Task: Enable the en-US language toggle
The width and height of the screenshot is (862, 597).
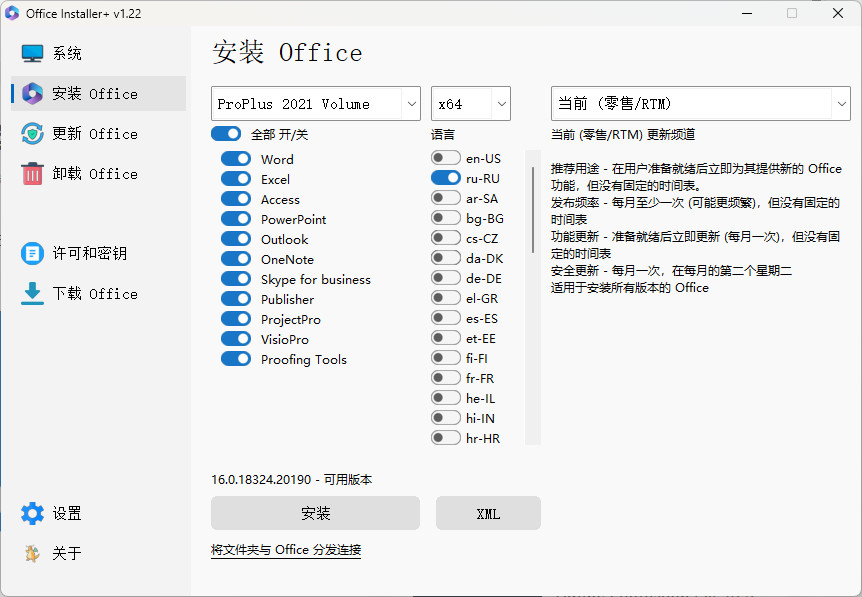Action: (x=446, y=158)
